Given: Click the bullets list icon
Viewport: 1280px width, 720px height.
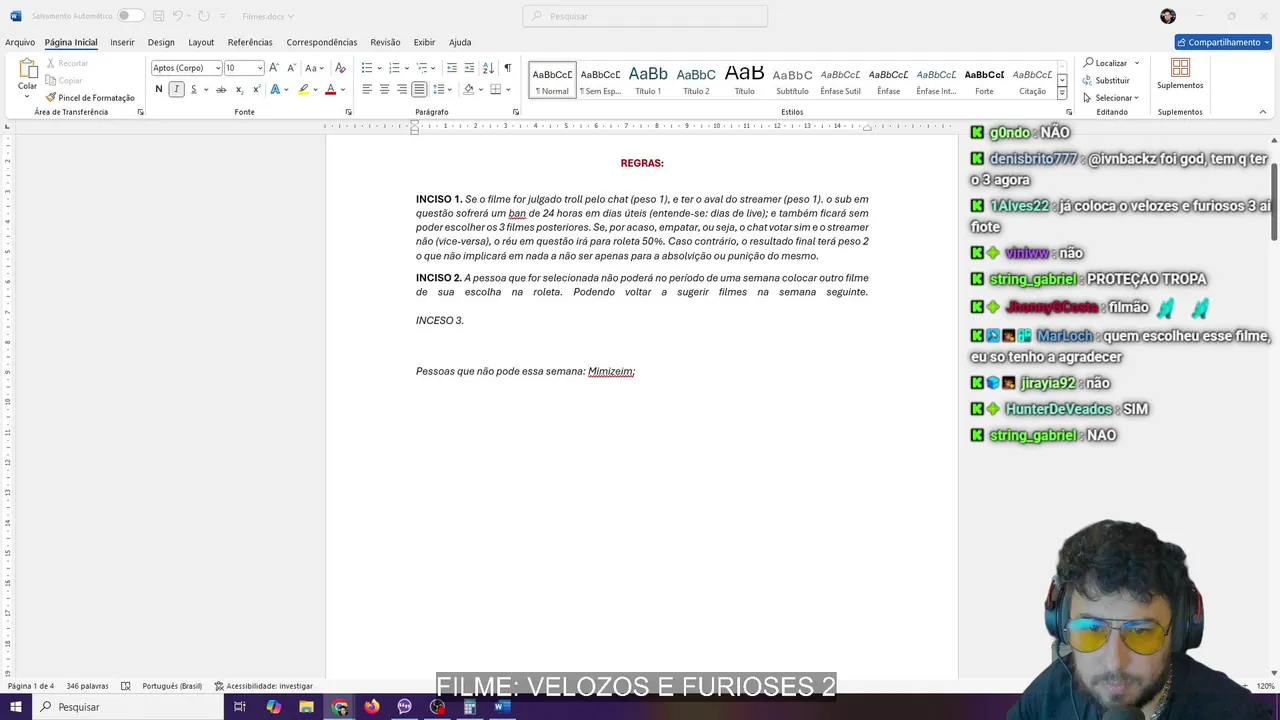Looking at the screenshot, I should (x=367, y=68).
